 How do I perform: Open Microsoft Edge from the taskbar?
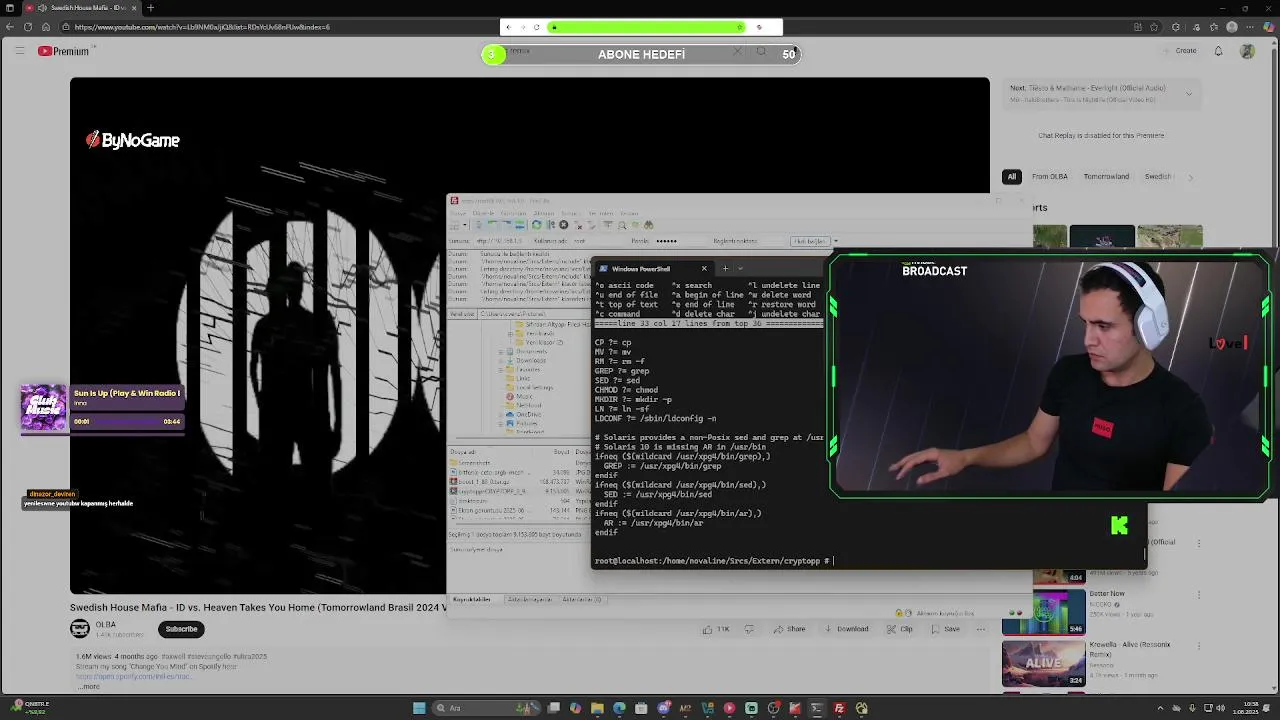pyautogui.click(x=619, y=708)
